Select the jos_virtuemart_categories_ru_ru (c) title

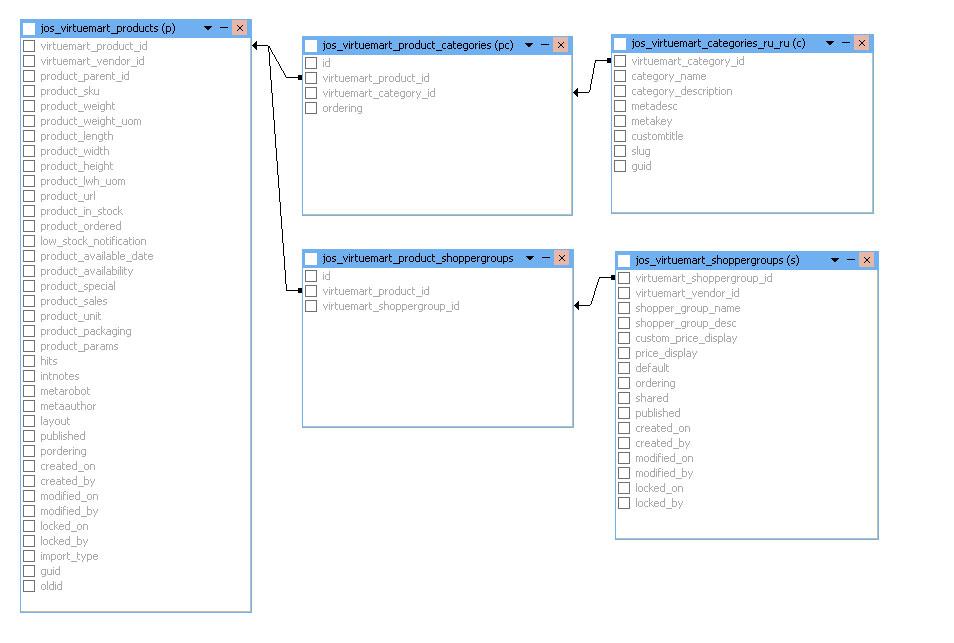(x=719, y=43)
